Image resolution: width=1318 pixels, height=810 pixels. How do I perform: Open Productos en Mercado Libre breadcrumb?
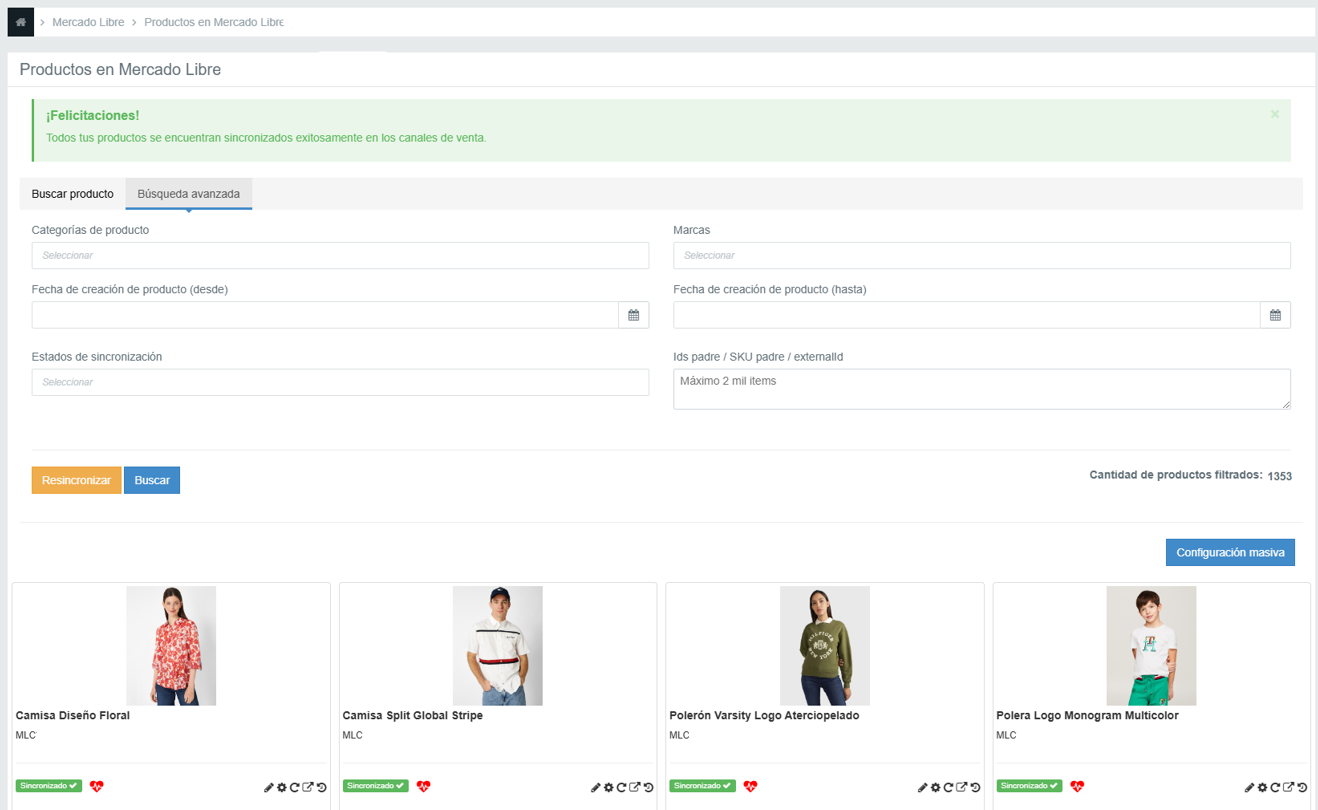pyautogui.click(x=214, y=22)
